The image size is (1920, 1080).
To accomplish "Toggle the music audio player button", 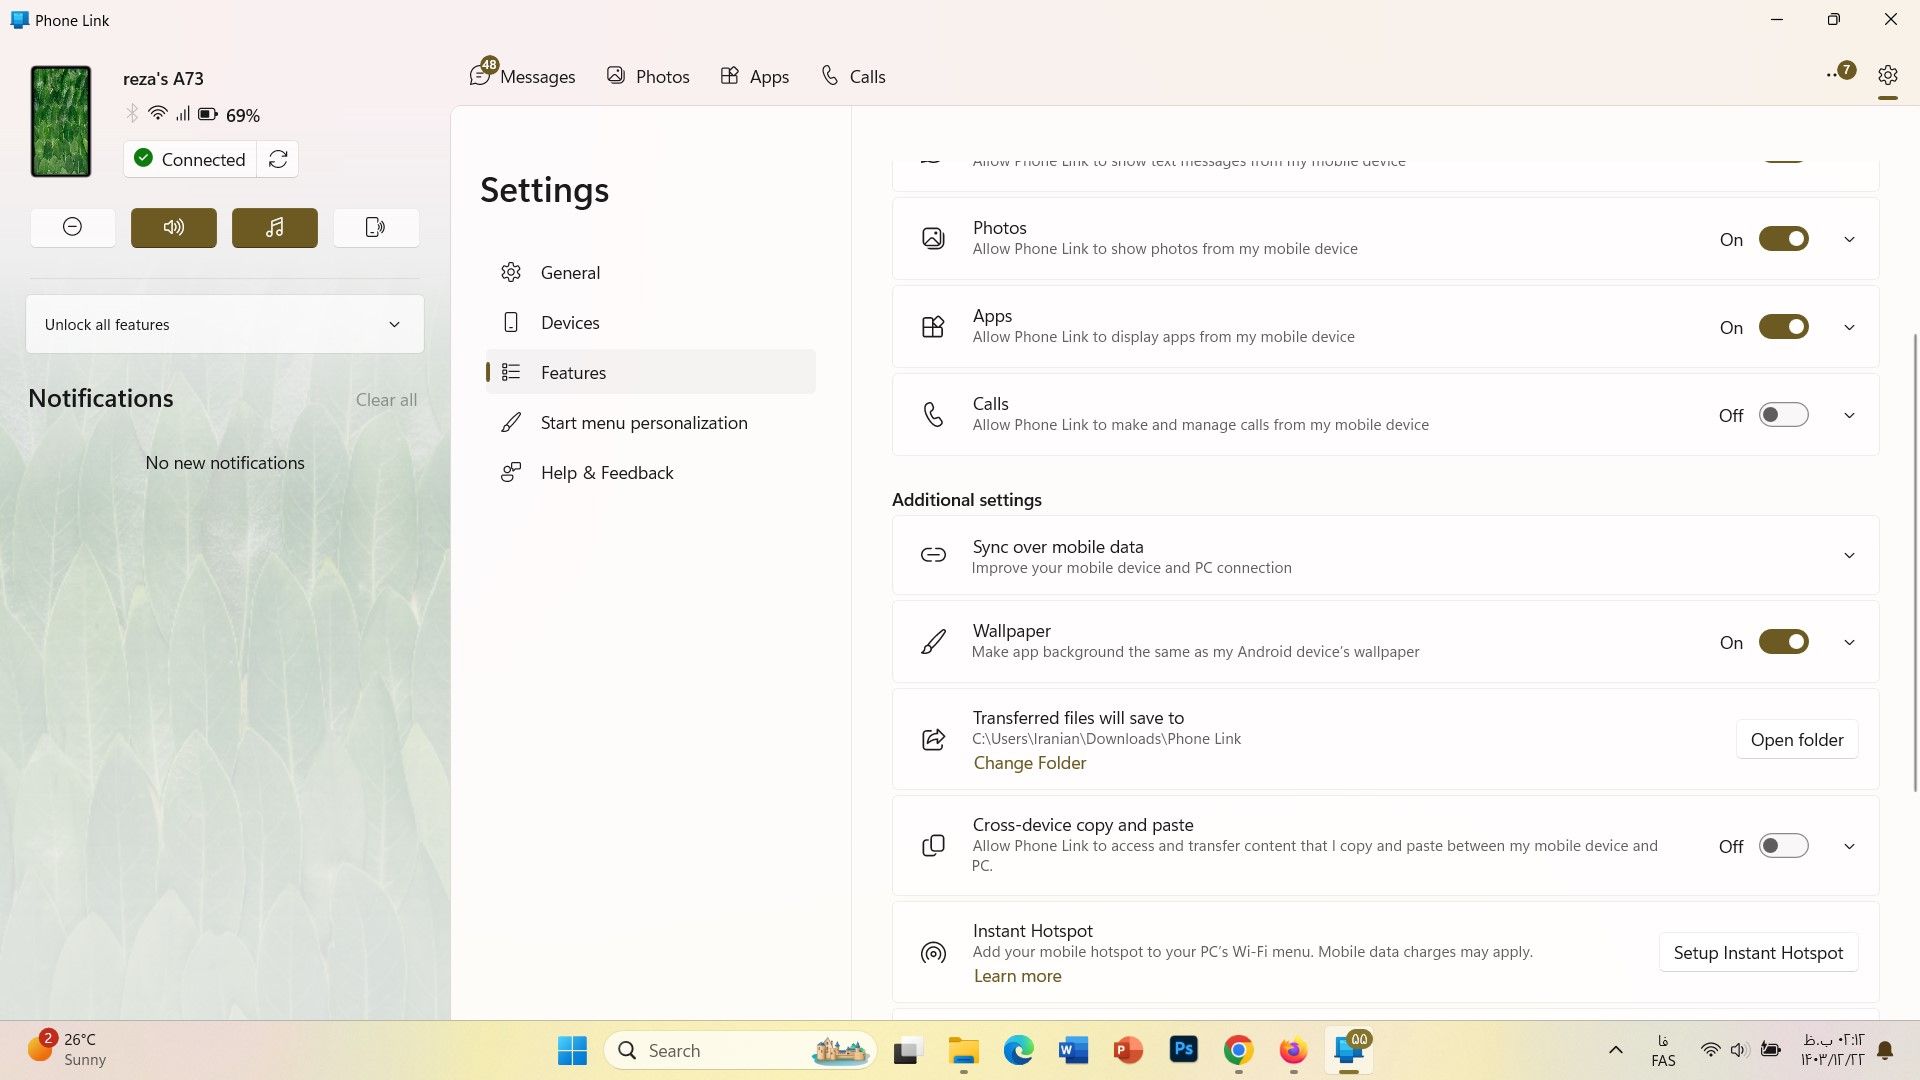I will point(274,227).
